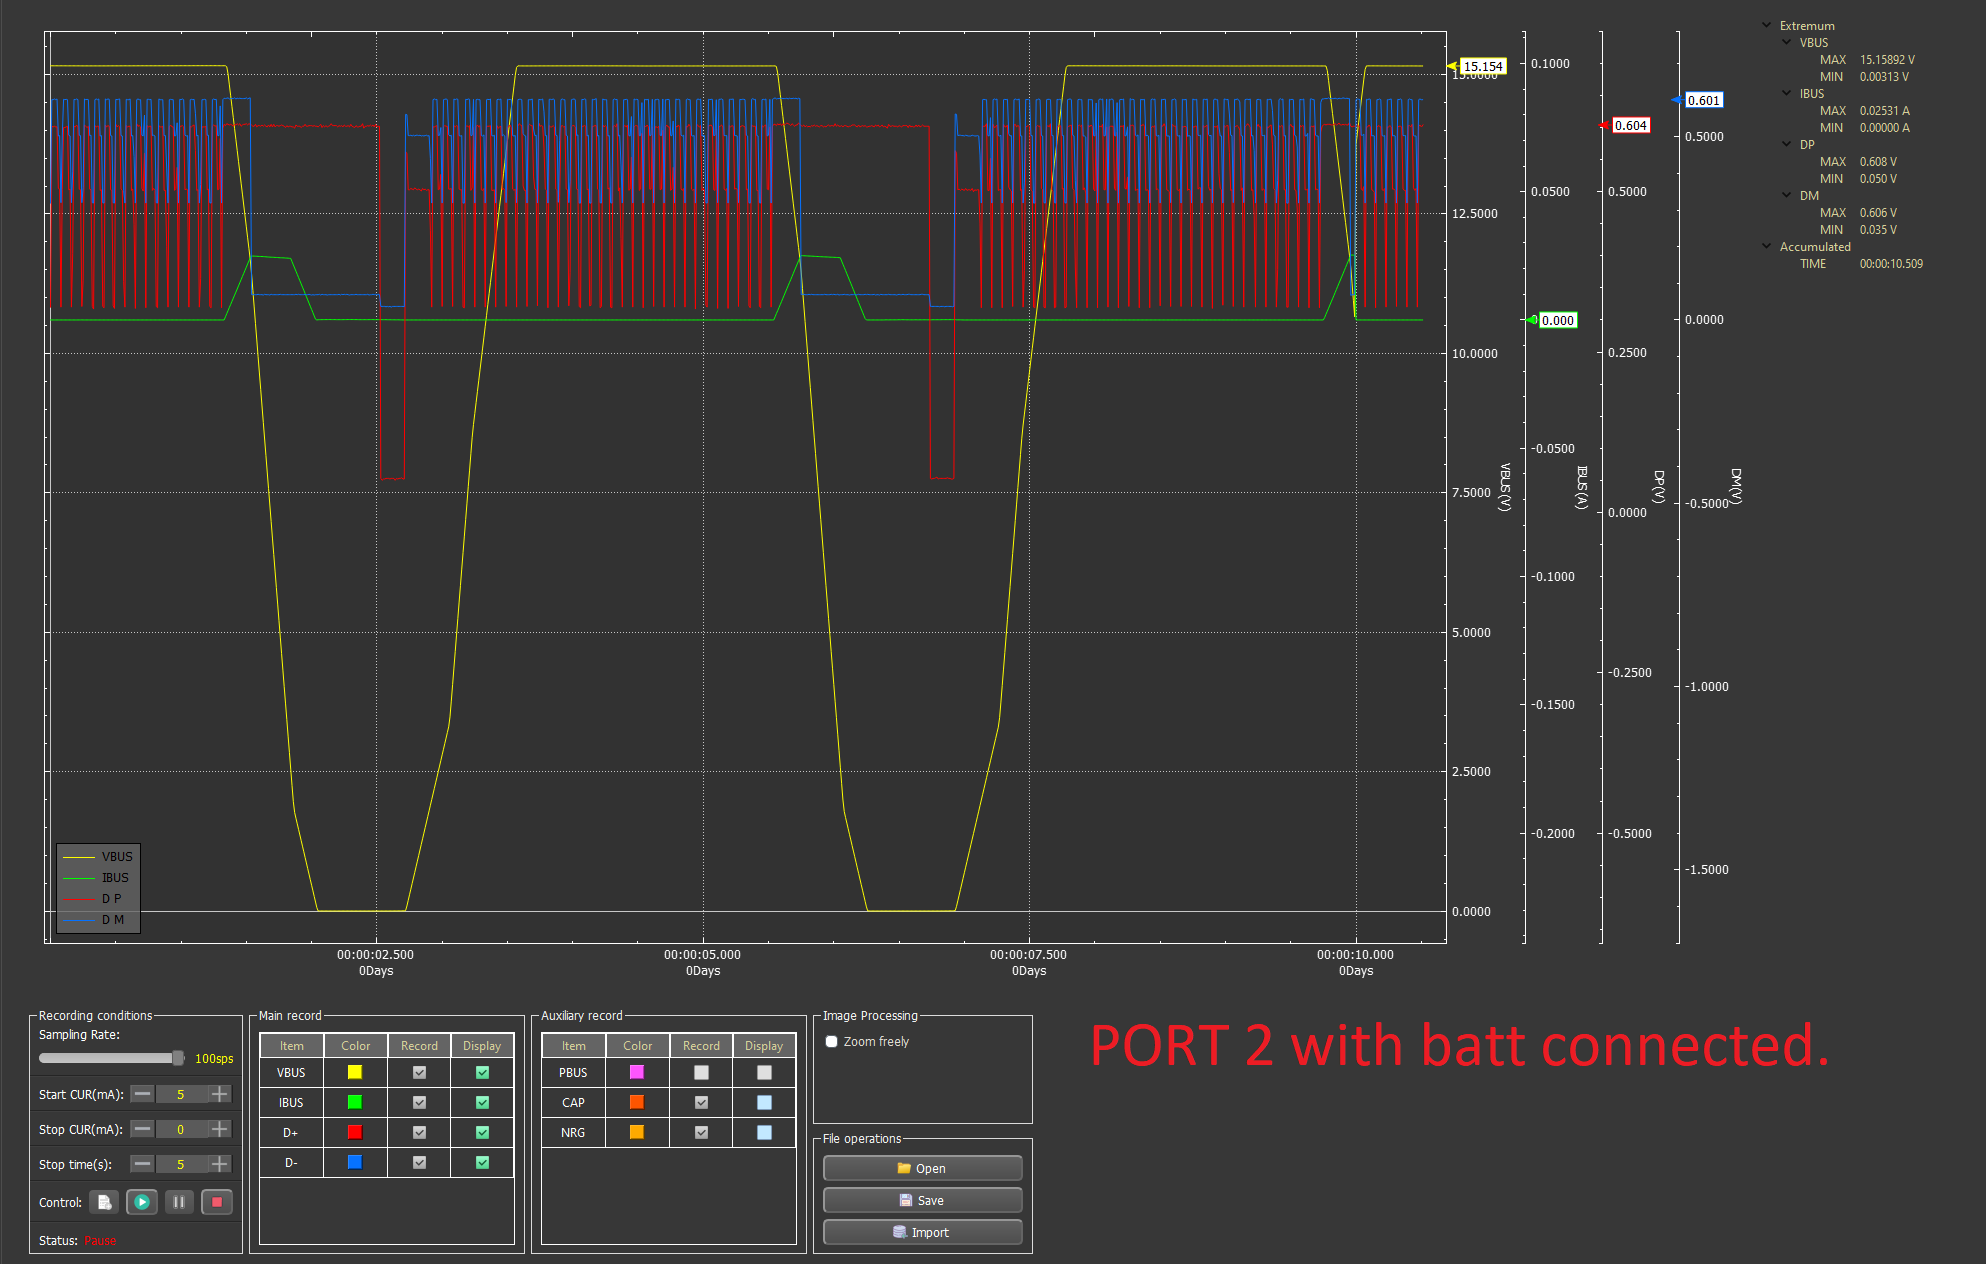Collapse the Extremum tree section
The width and height of the screenshot is (1986, 1267).
click(x=1766, y=25)
